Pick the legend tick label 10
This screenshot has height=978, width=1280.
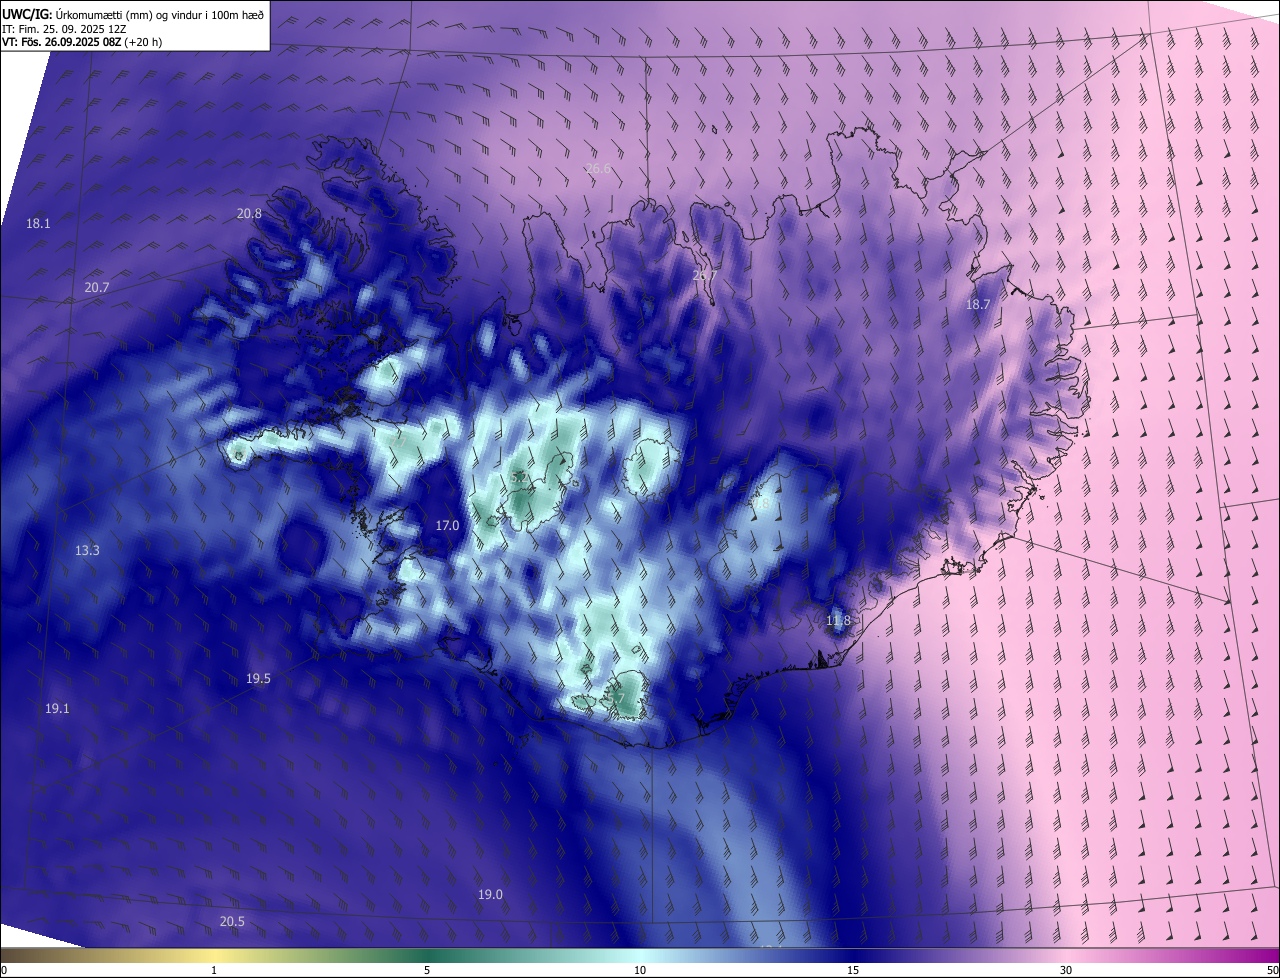(x=640, y=970)
